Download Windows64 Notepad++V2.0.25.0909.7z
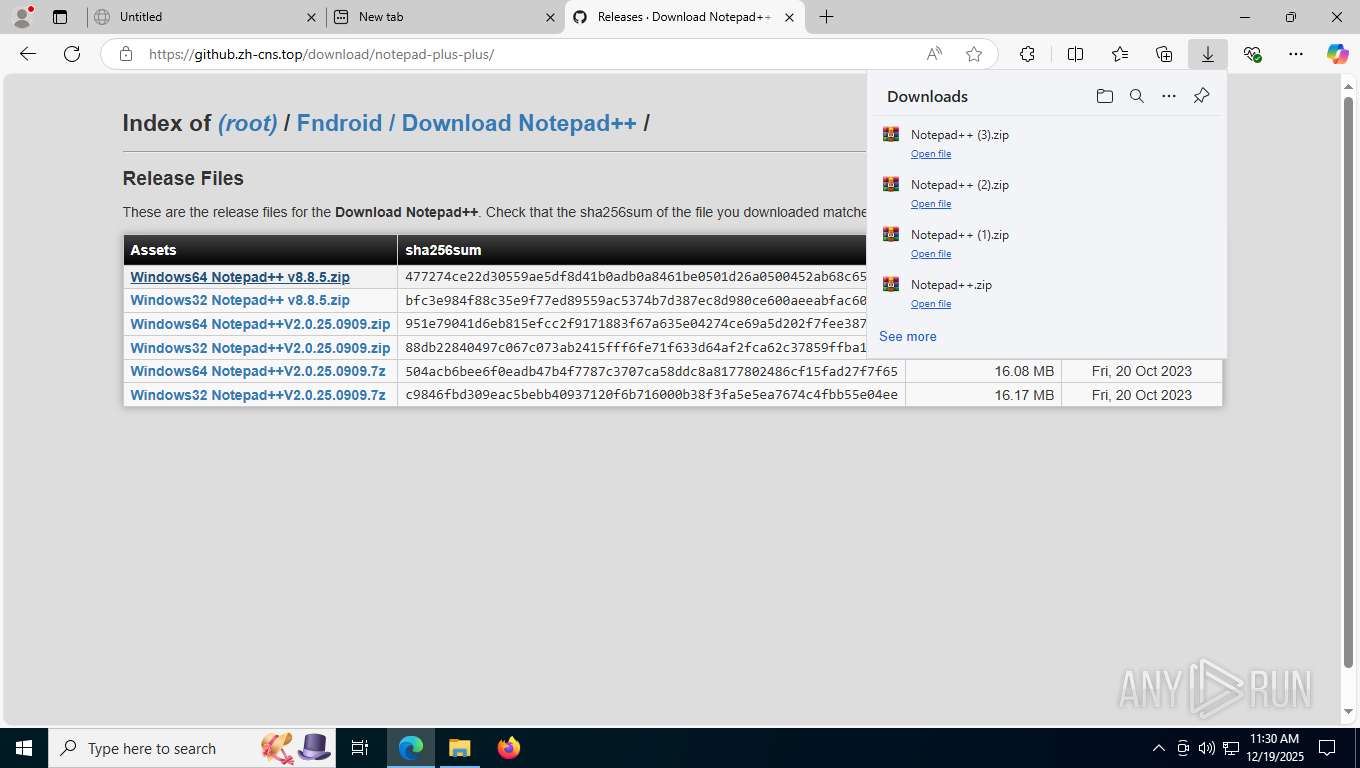This screenshot has height=768, width=1360. click(258, 371)
